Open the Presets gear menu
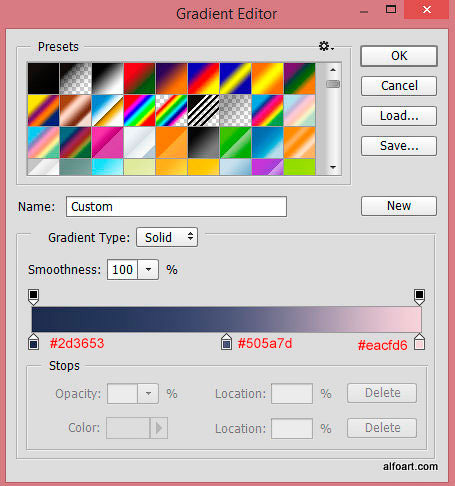The image size is (455, 486). [326, 46]
